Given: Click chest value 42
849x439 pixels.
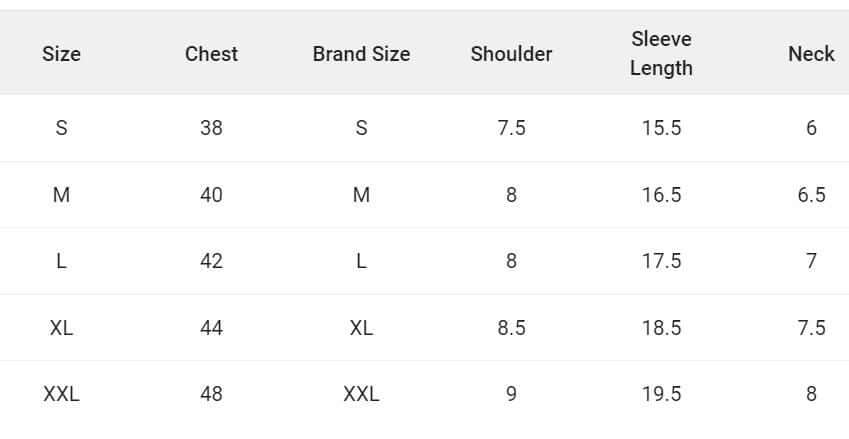Looking at the screenshot, I should pyautogui.click(x=211, y=261).
